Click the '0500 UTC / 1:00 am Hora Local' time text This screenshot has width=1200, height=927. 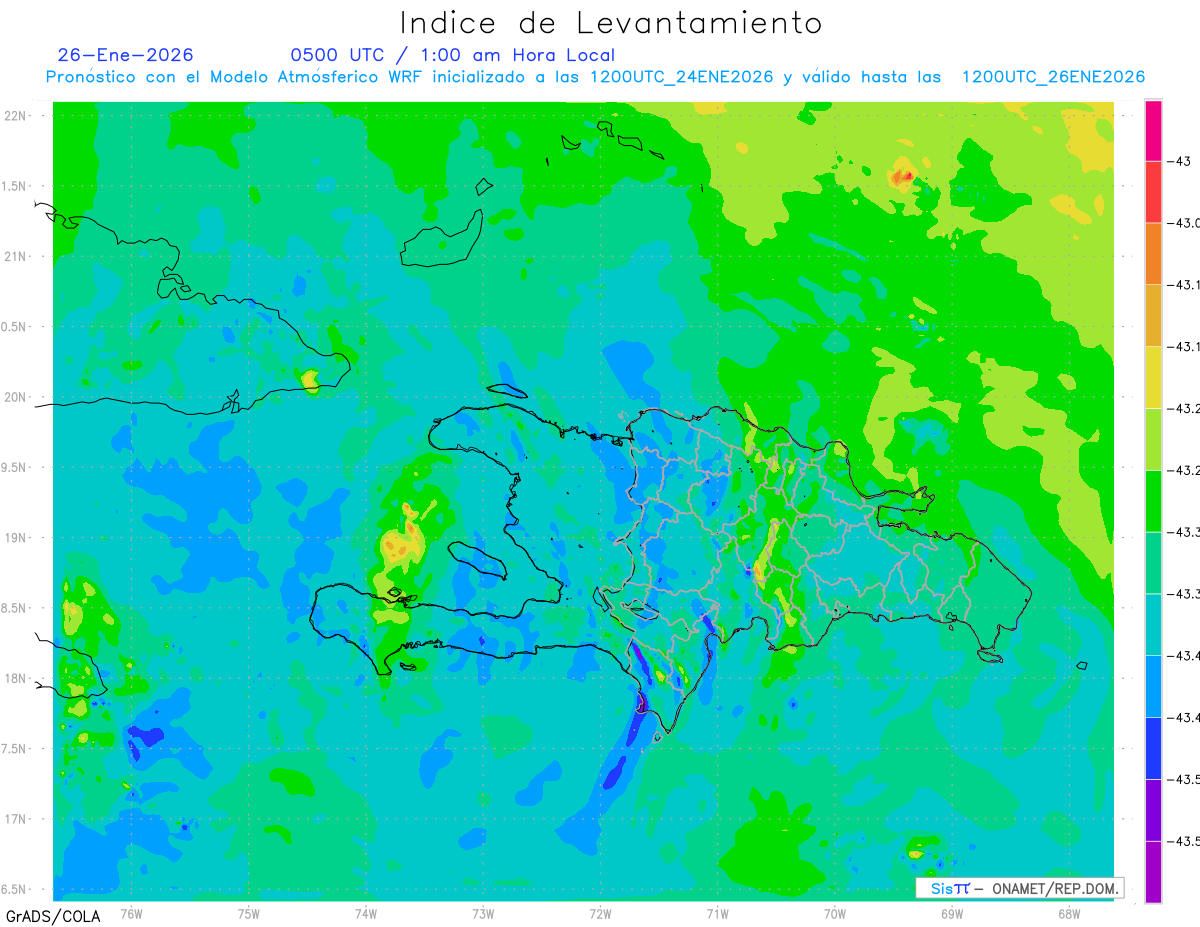[x=452, y=55]
